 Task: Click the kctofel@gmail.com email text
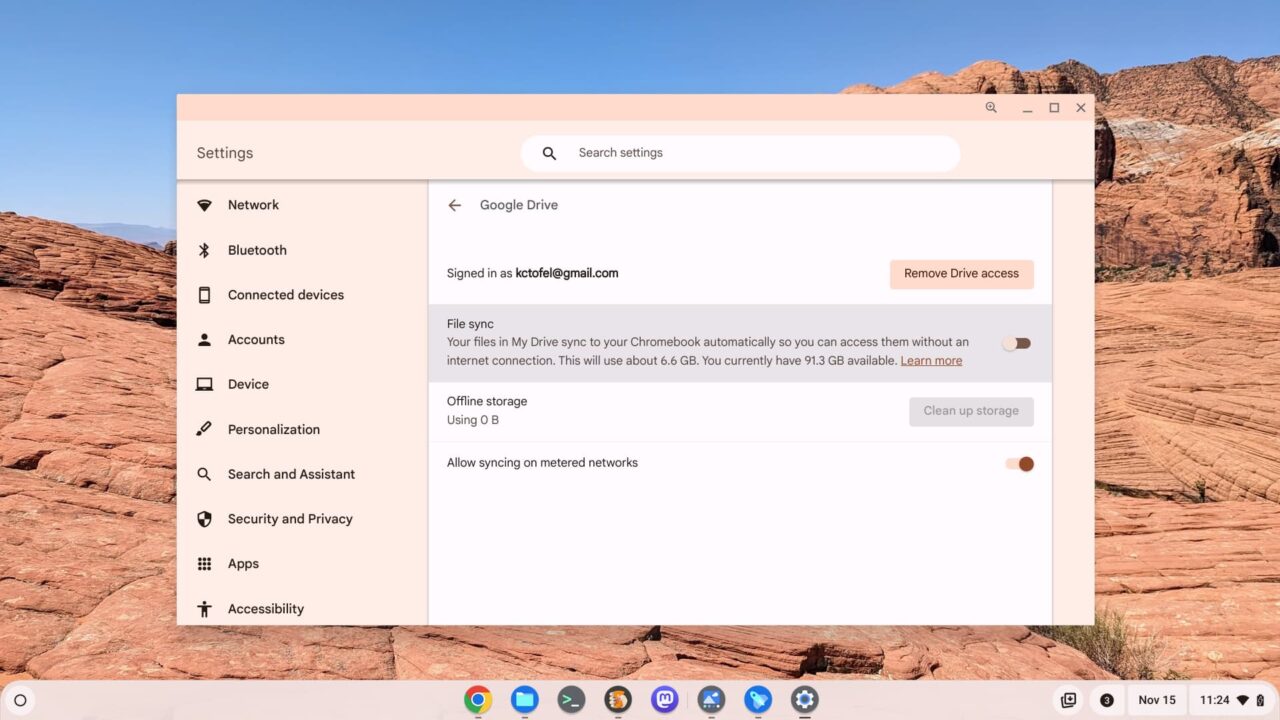[x=567, y=273]
